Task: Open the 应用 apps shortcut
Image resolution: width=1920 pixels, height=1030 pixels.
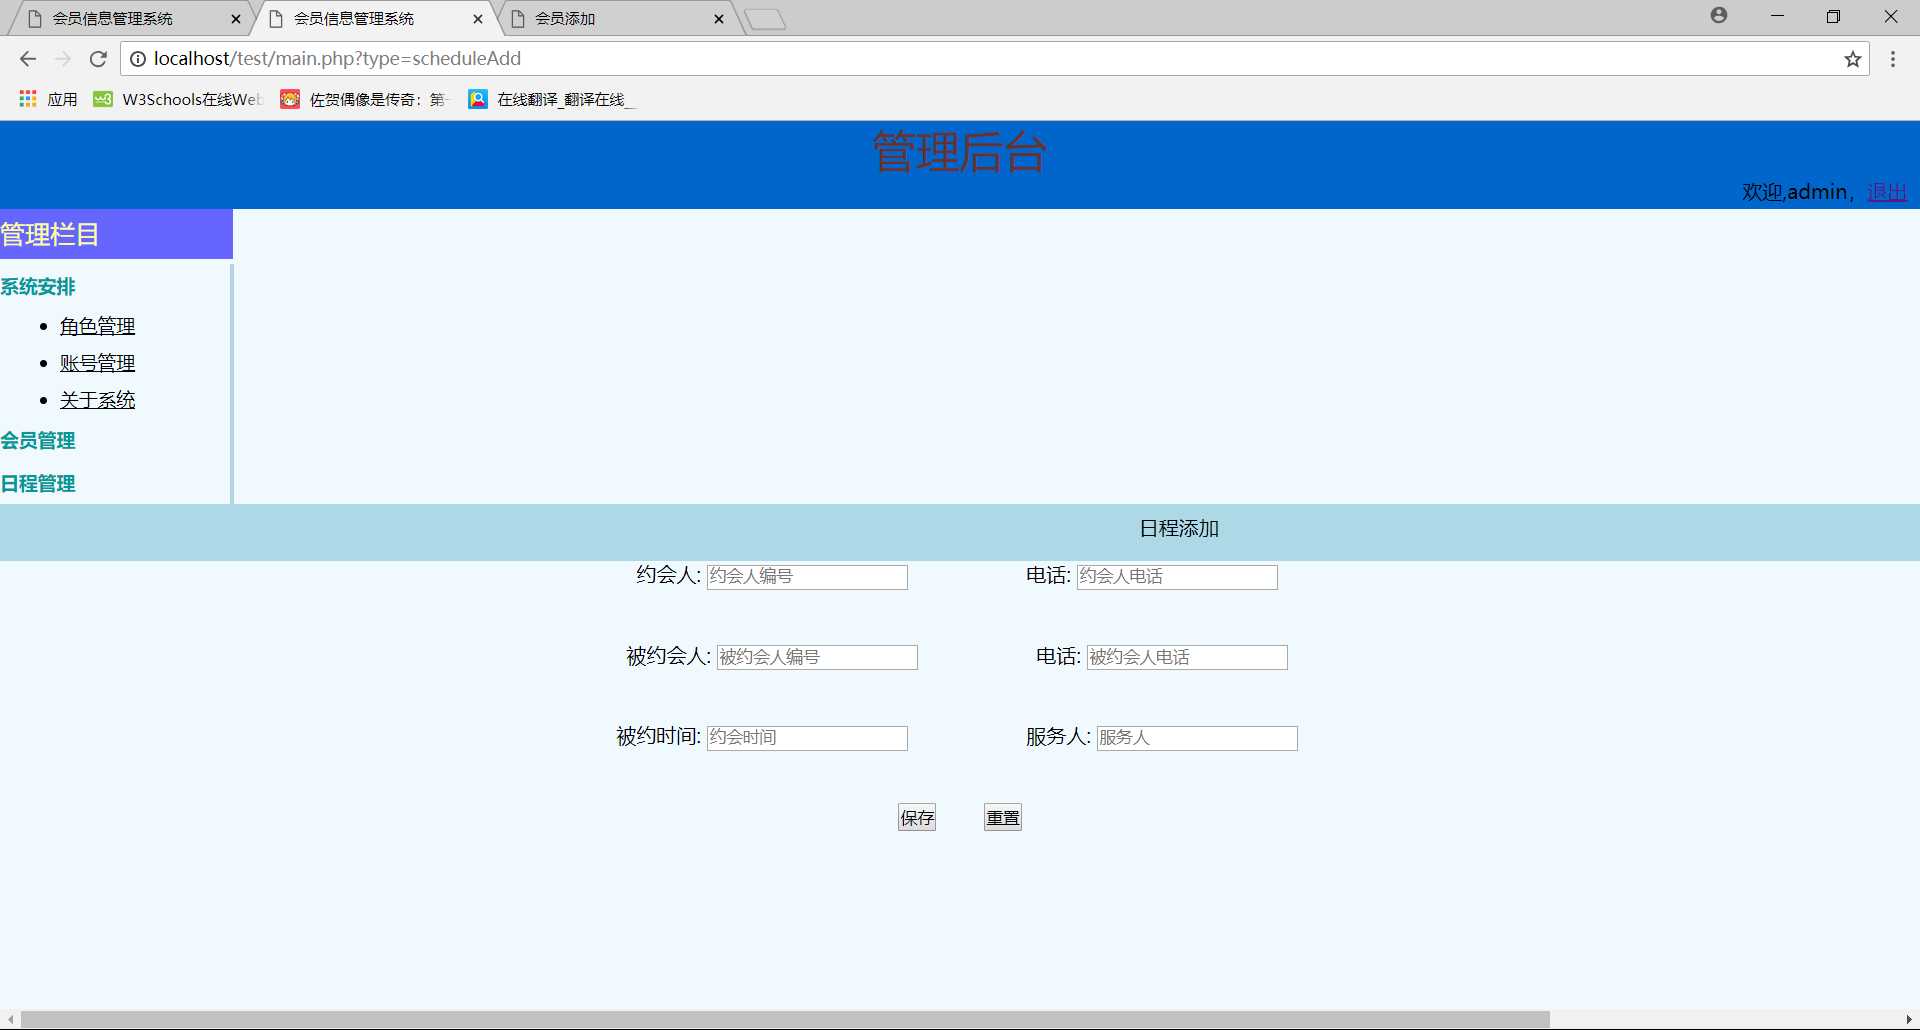Action: point(48,99)
